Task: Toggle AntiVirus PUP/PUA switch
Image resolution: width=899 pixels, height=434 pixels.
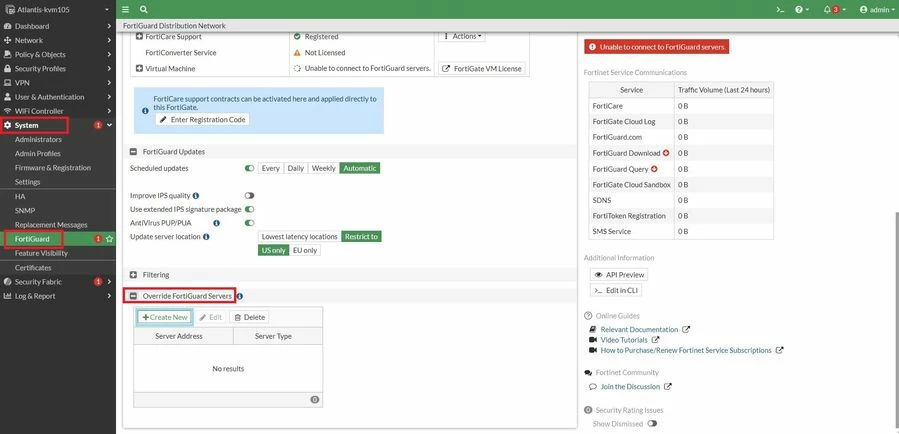Action: [x=249, y=222]
